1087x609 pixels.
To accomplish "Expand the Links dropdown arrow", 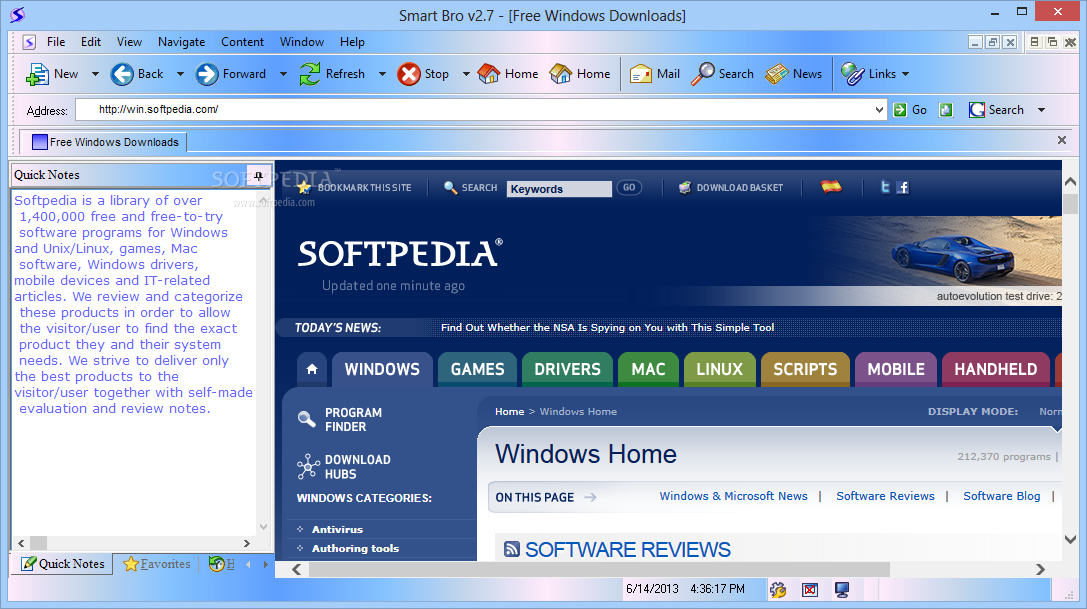I will (x=905, y=74).
